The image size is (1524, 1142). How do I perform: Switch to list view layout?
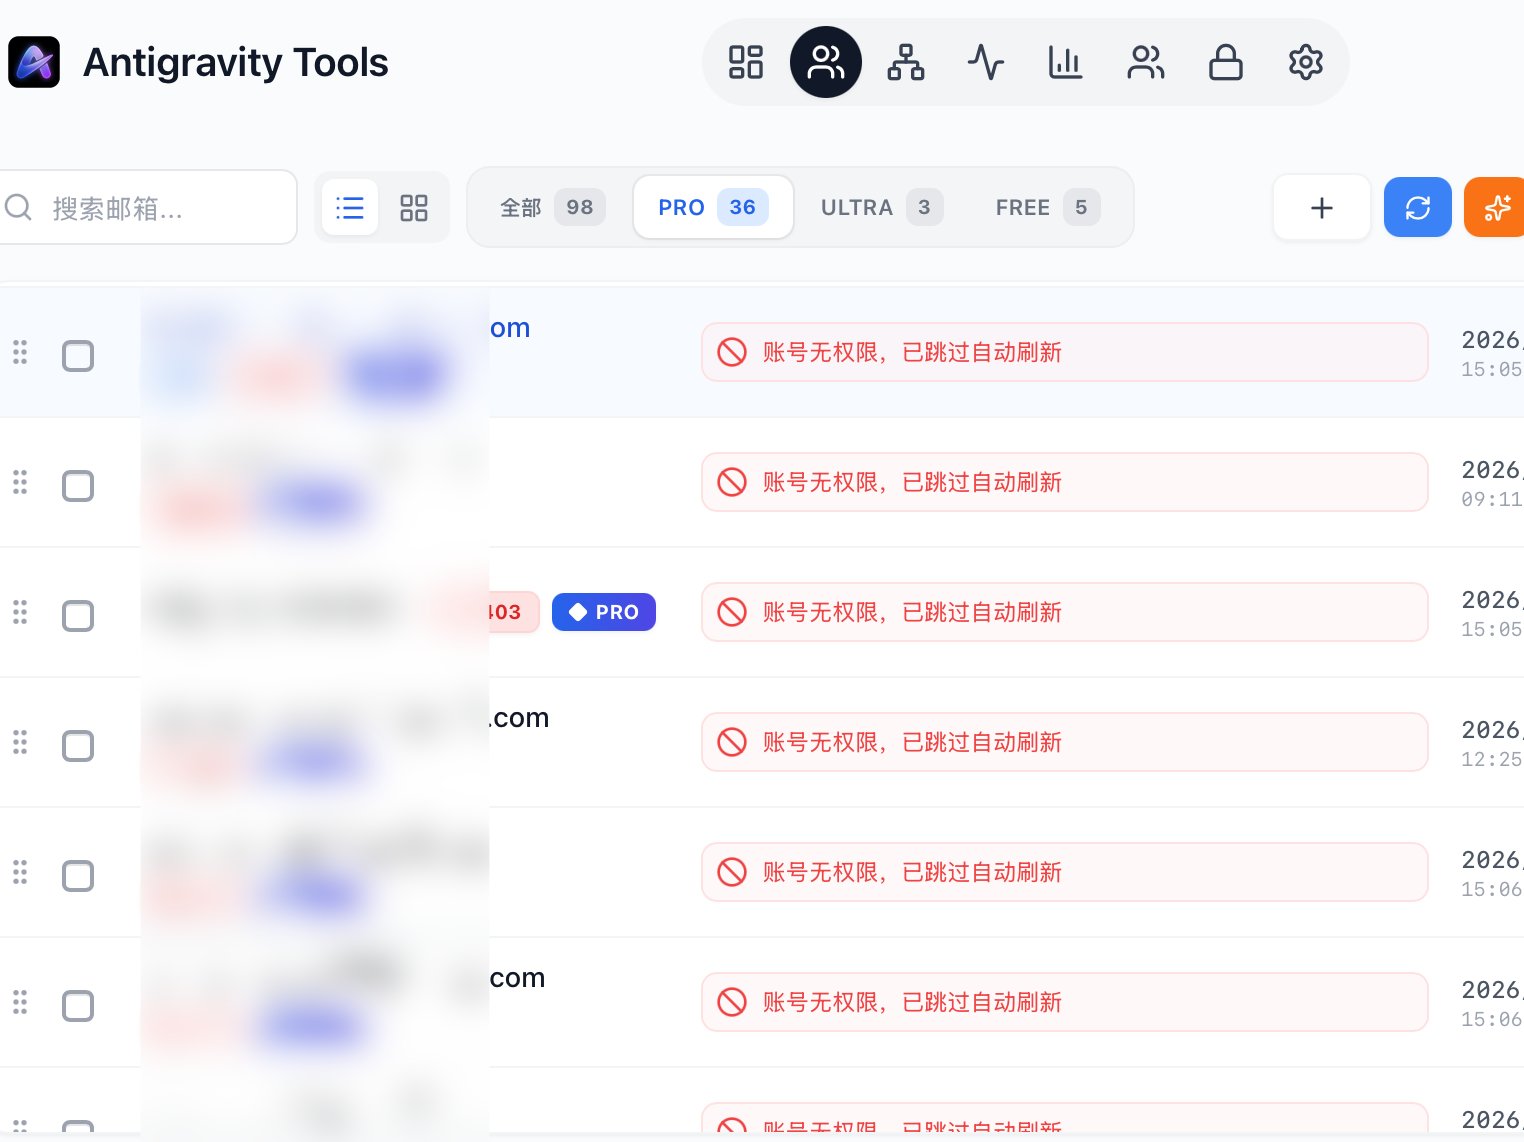[x=350, y=207]
